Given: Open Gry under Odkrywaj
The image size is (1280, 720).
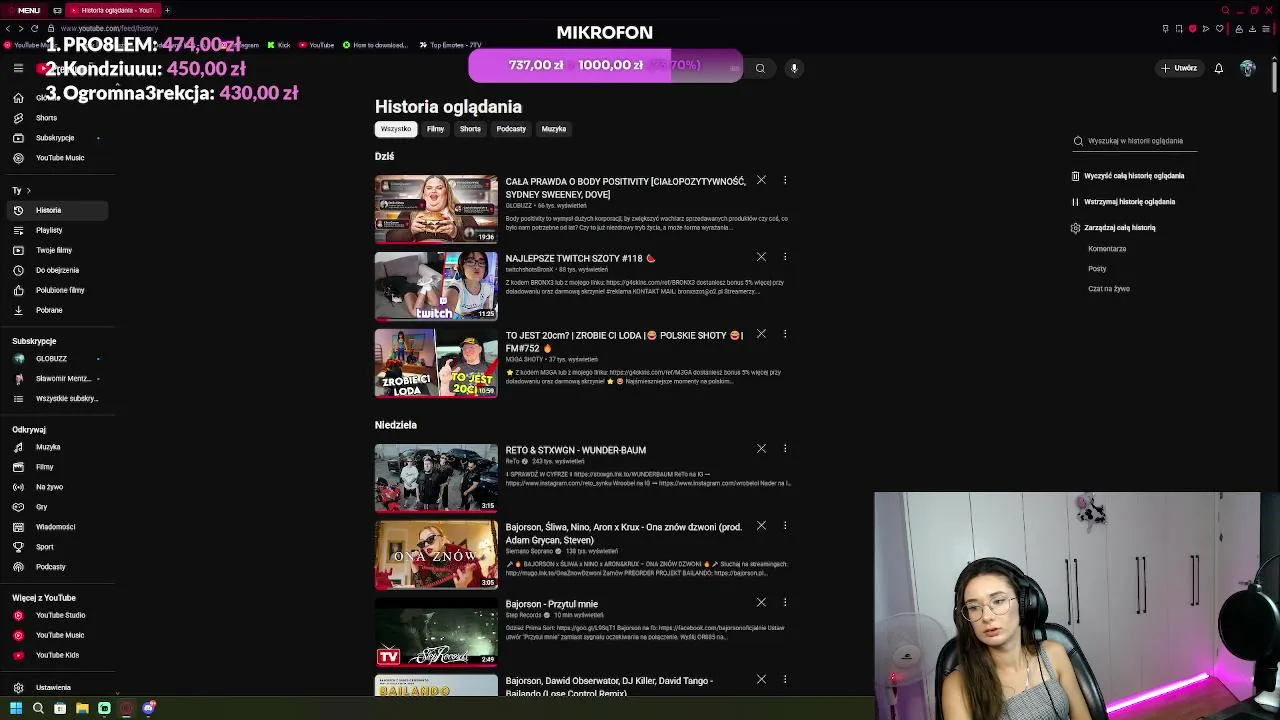Looking at the screenshot, I should 42,507.
